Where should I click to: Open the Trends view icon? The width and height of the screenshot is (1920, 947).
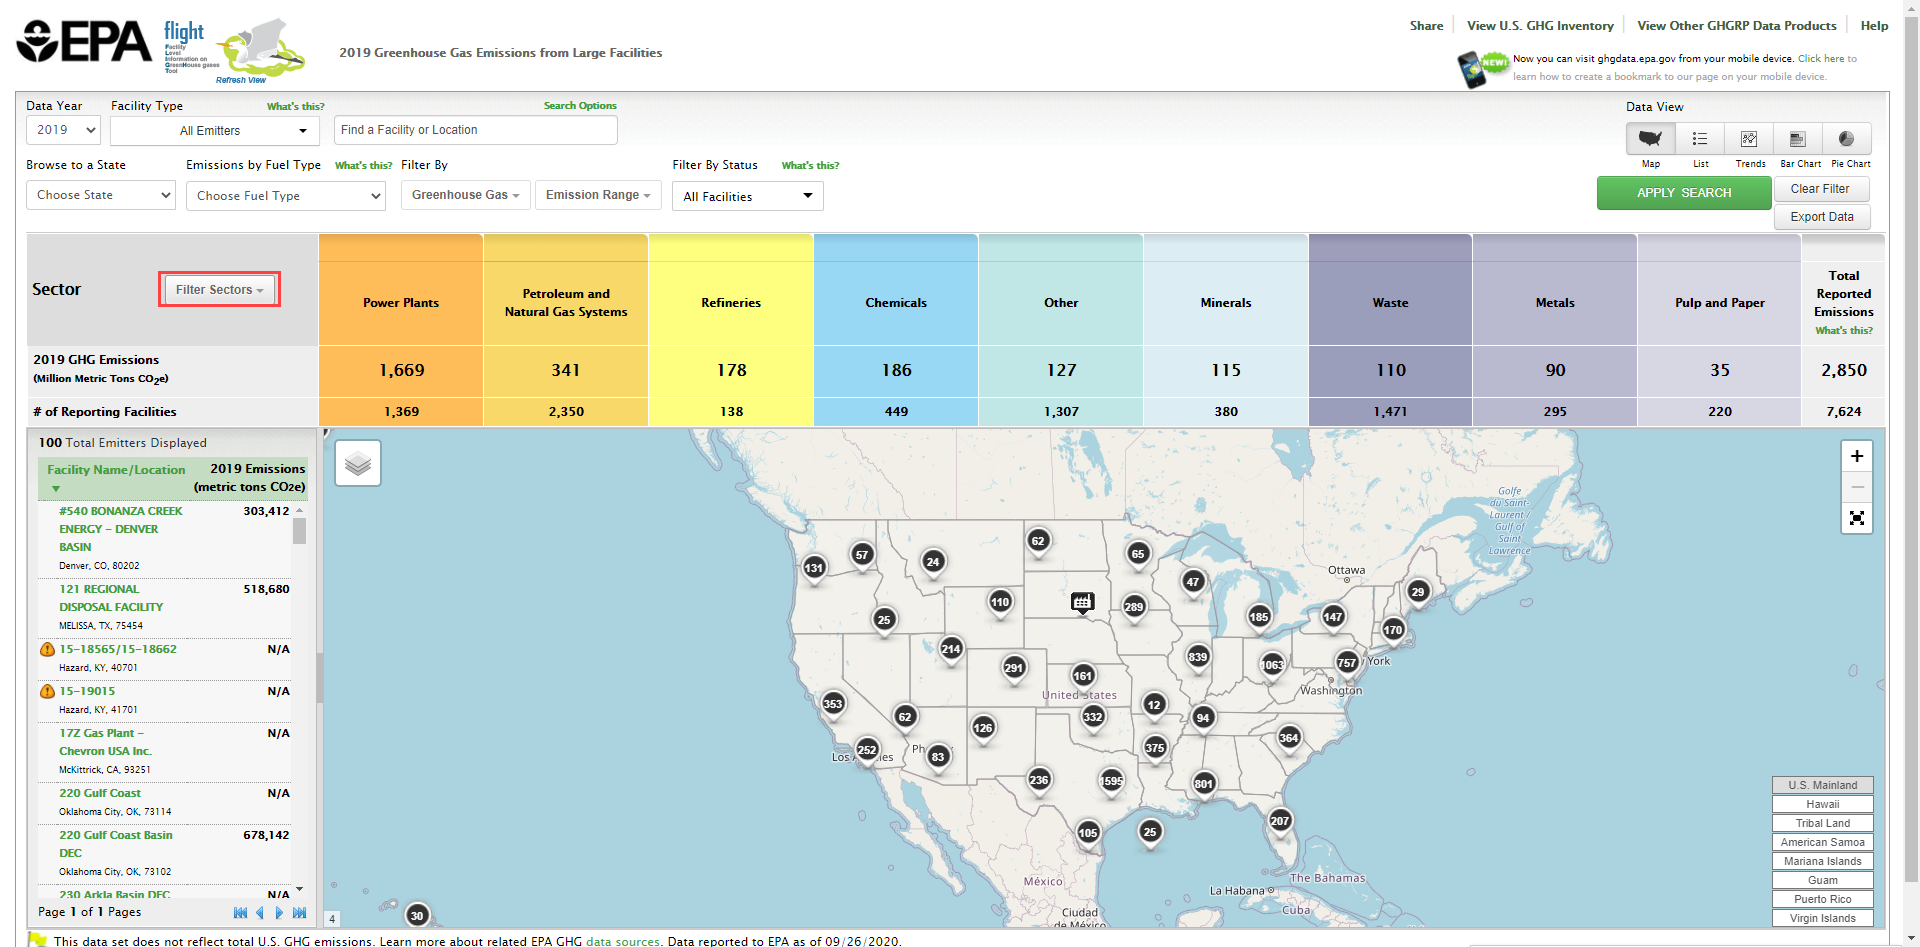click(1748, 139)
